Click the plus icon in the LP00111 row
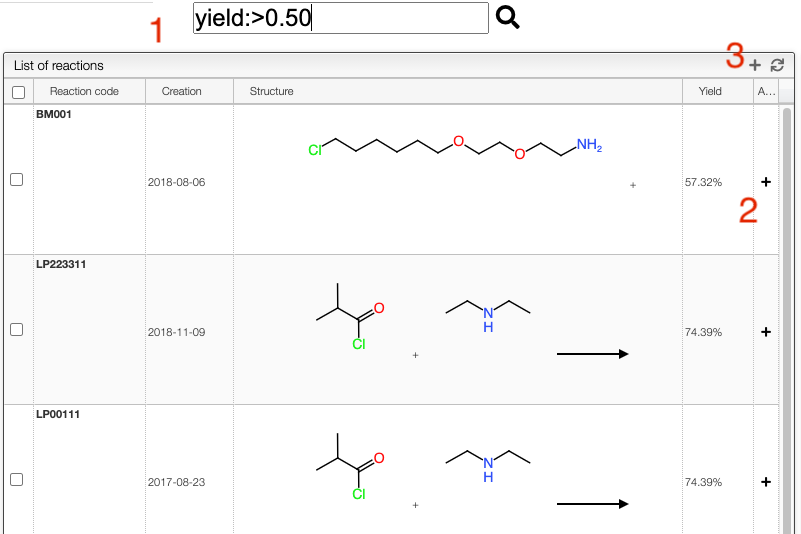The height and width of the screenshot is (534, 801). click(x=766, y=482)
